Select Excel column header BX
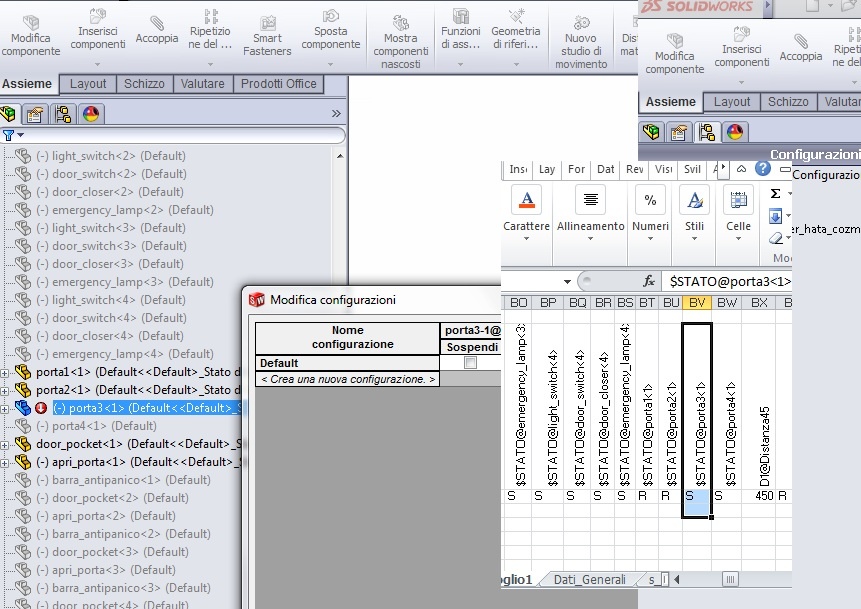The width and height of the screenshot is (861, 609). [759, 303]
